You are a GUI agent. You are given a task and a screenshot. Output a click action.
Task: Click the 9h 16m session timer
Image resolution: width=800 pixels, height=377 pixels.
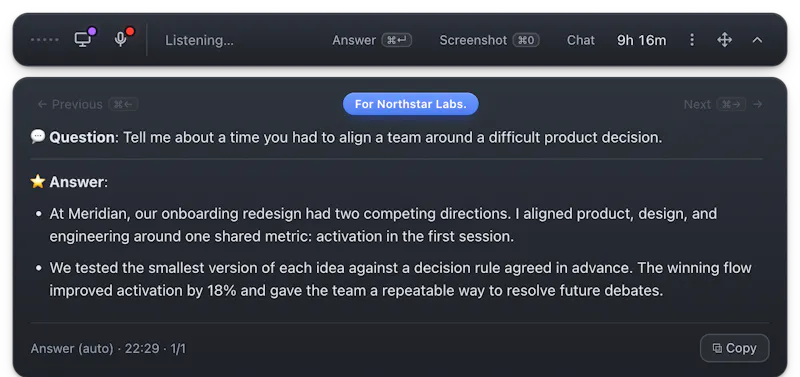pyautogui.click(x=641, y=40)
